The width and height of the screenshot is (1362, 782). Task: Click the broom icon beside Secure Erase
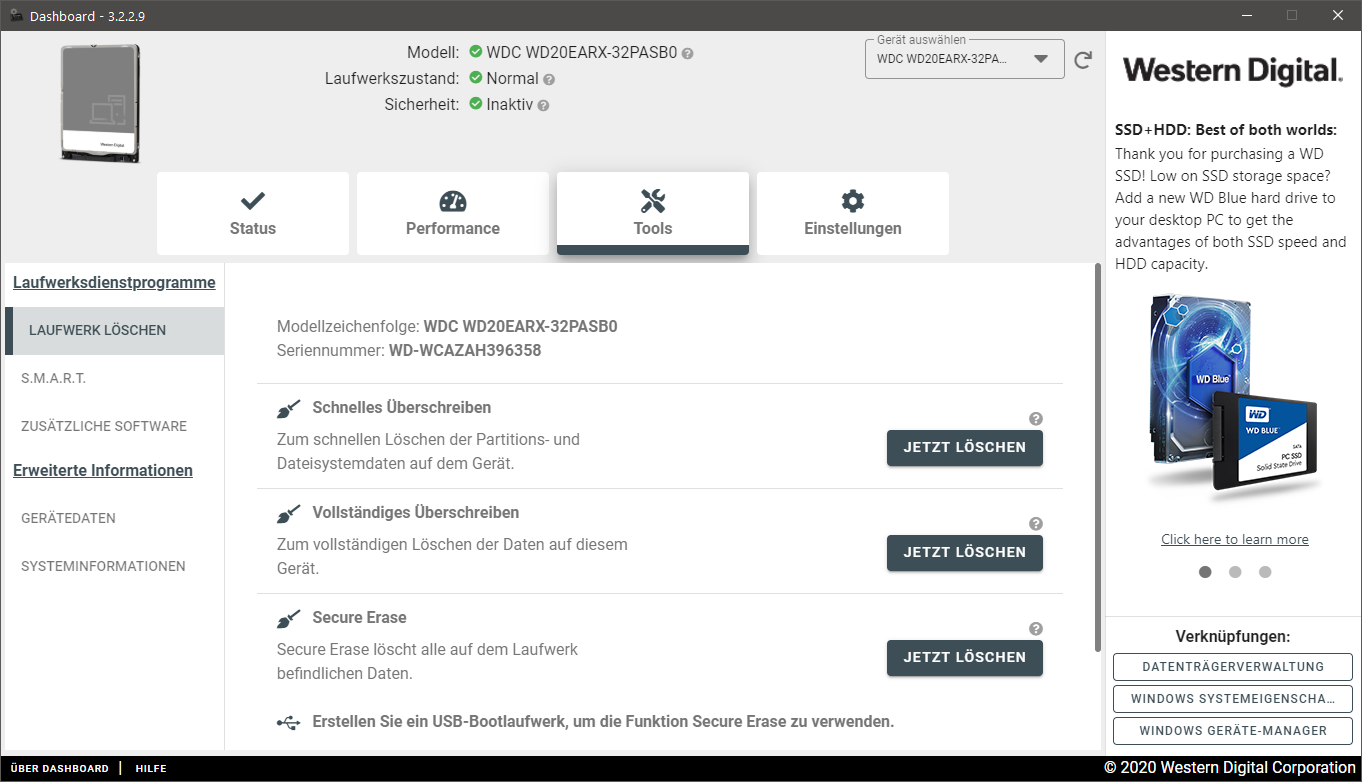[x=288, y=619]
